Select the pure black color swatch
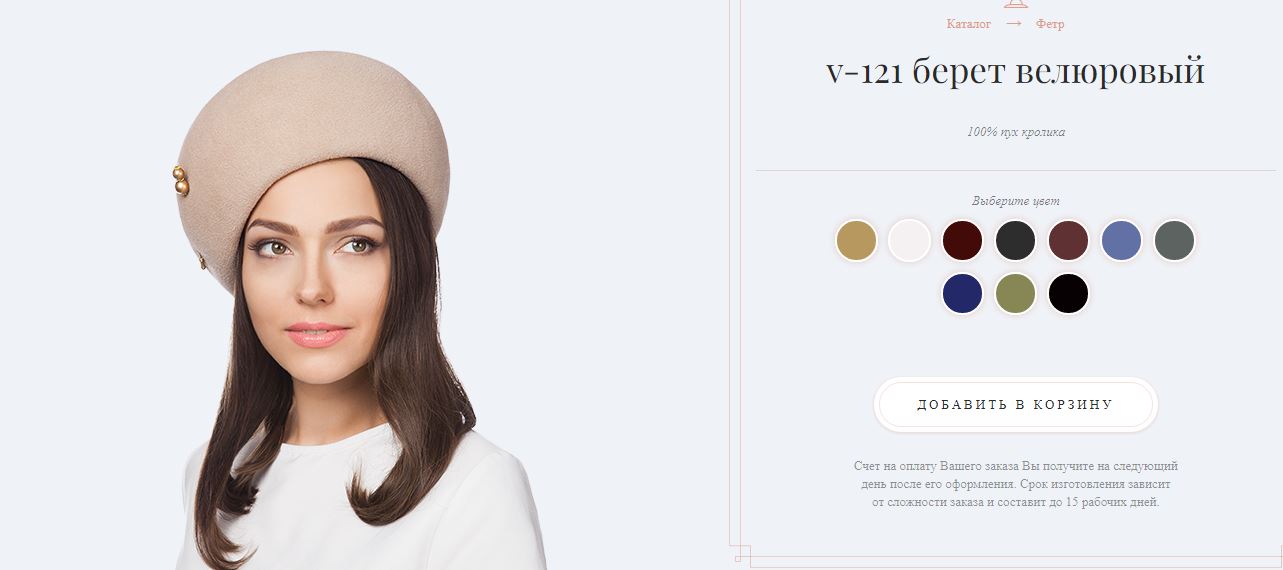Viewport: 1283px width, 570px height. pyautogui.click(x=1068, y=294)
